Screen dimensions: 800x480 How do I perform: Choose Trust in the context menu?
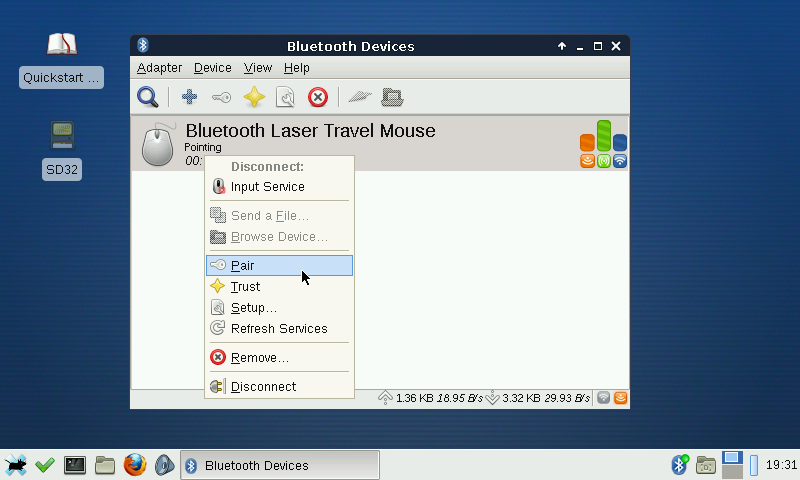pos(245,286)
